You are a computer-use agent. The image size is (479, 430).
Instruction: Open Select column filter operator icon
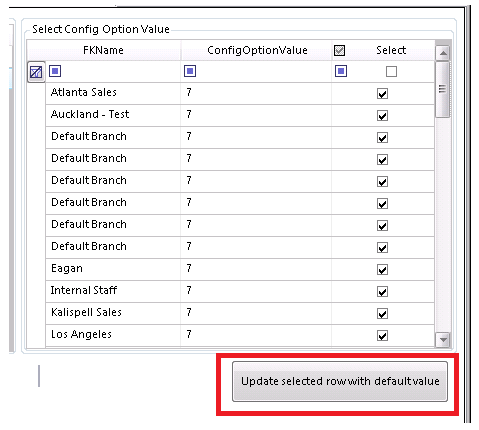[x=341, y=71]
